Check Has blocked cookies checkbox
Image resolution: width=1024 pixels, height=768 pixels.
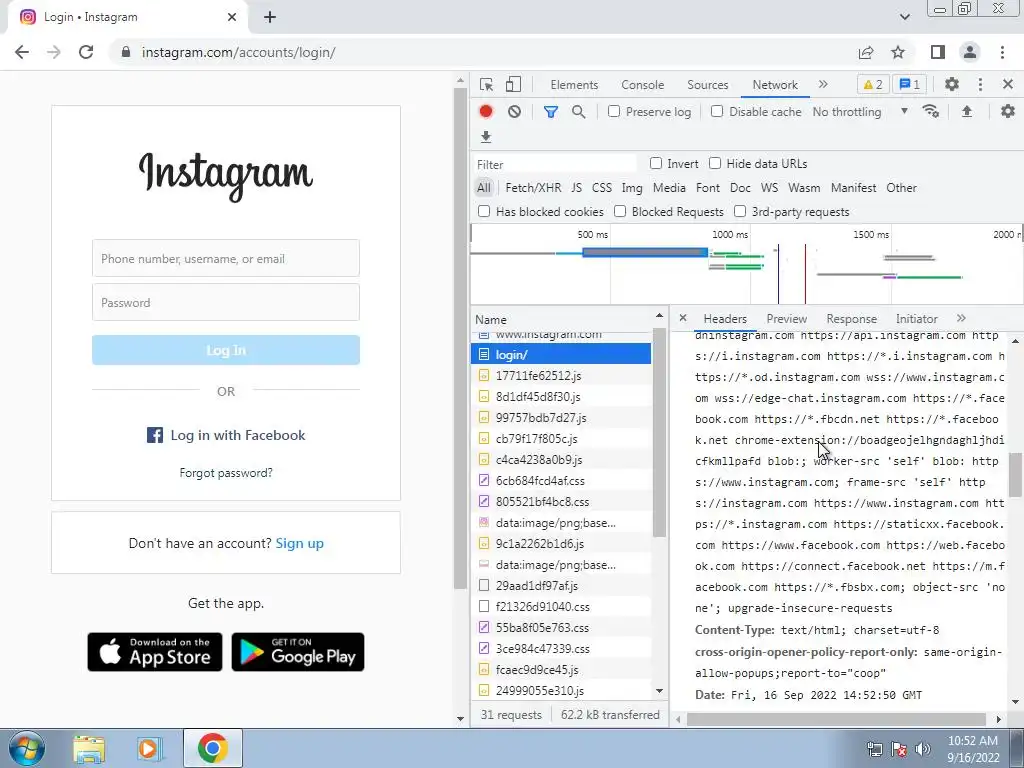(x=484, y=212)
